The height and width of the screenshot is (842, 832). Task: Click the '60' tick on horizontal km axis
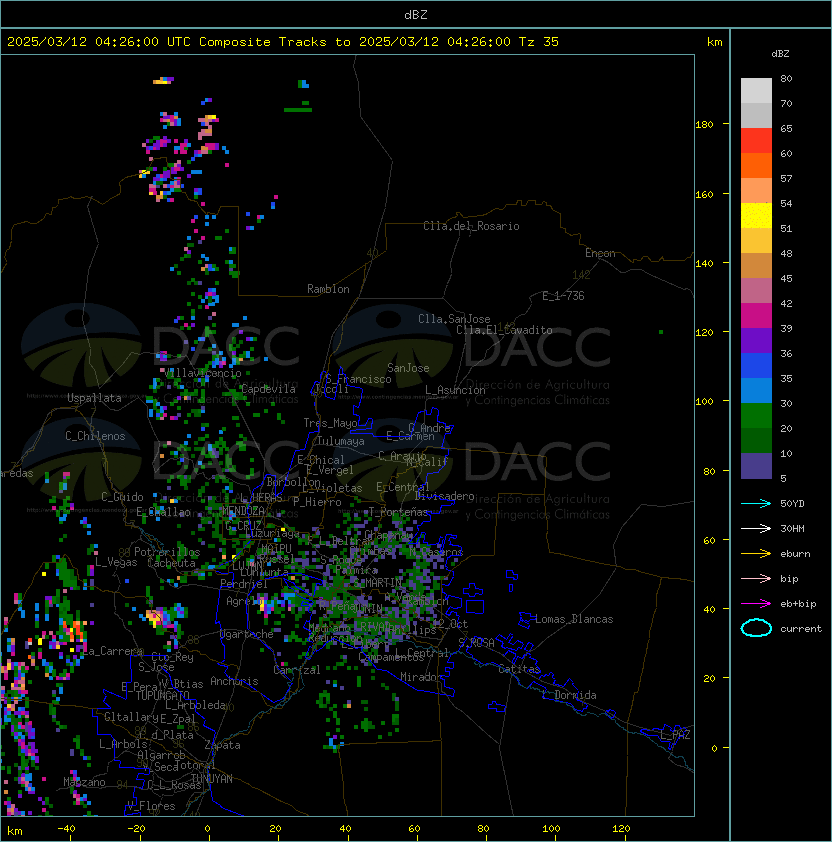coord(414,829)
